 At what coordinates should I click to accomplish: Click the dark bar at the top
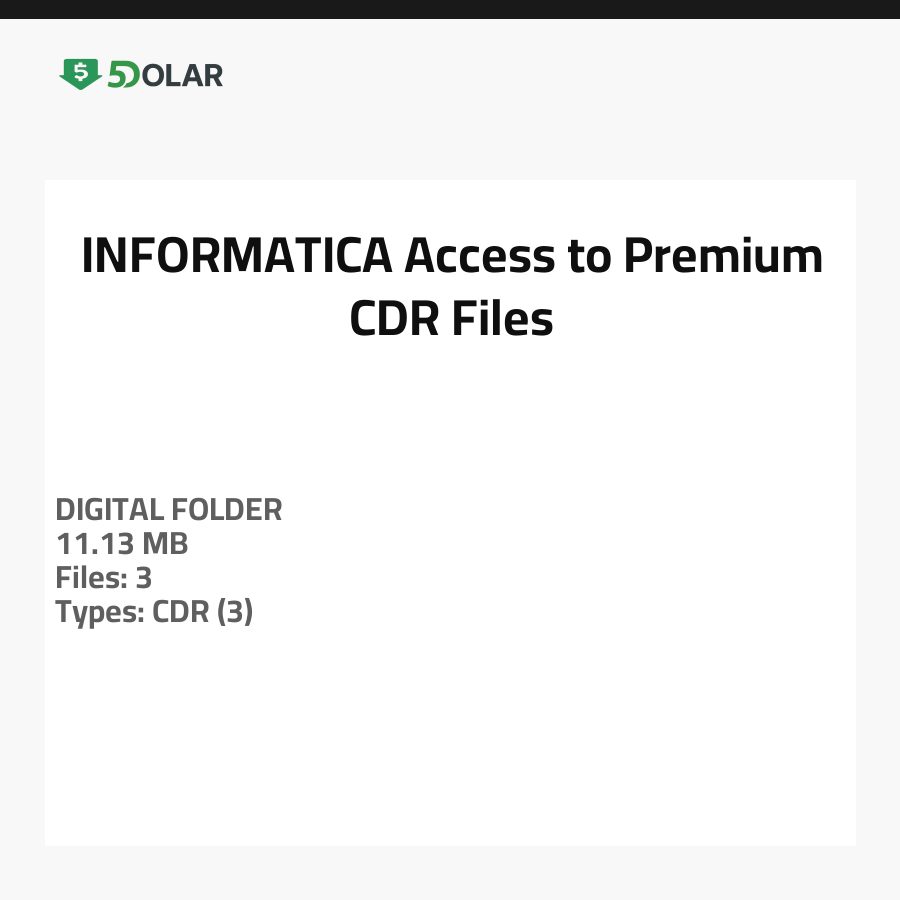tap(450, 9)
